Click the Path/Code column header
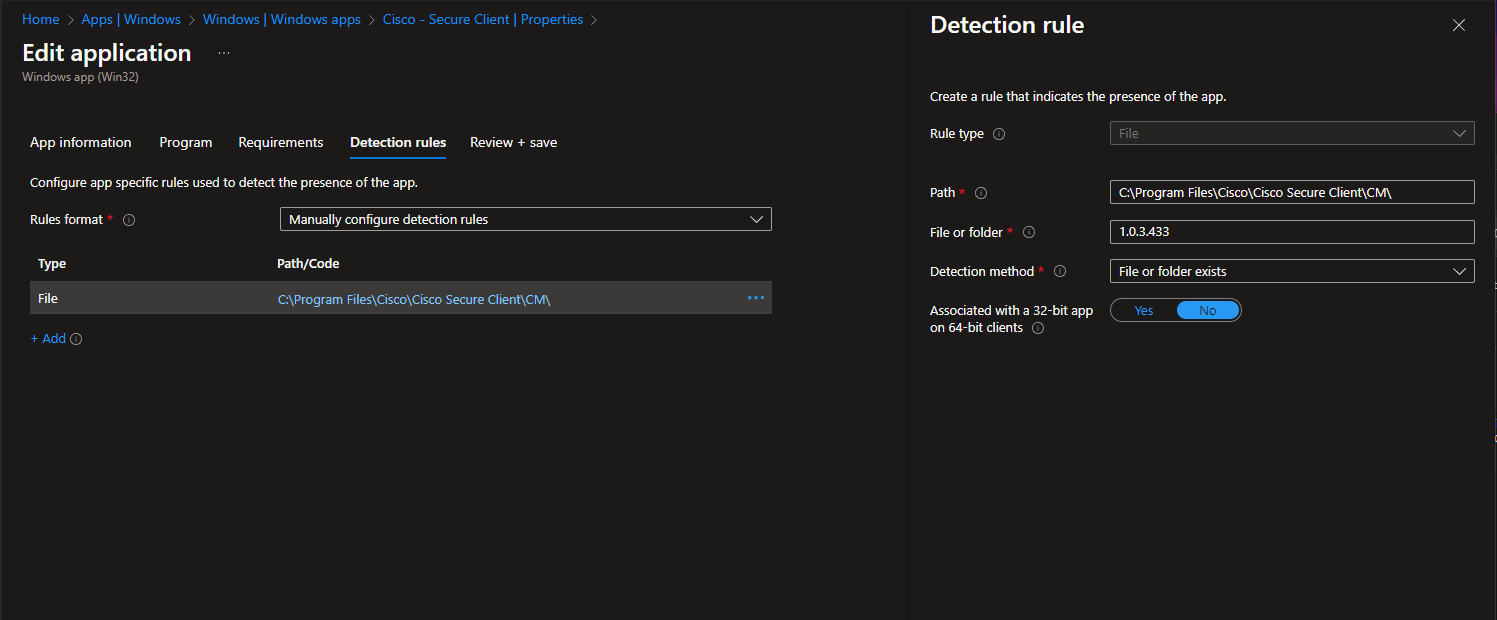Image resolution: width=1497 pixels, height=620 pixels. click(308, 264)
